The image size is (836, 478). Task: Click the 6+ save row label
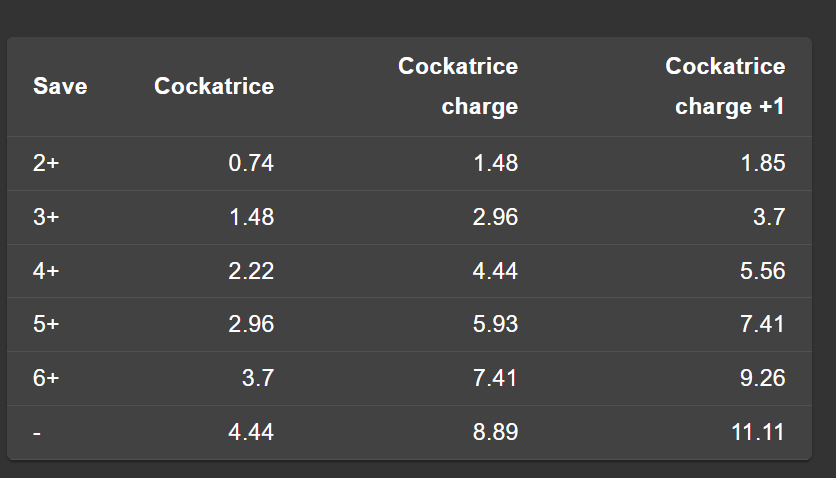point(46,378)
